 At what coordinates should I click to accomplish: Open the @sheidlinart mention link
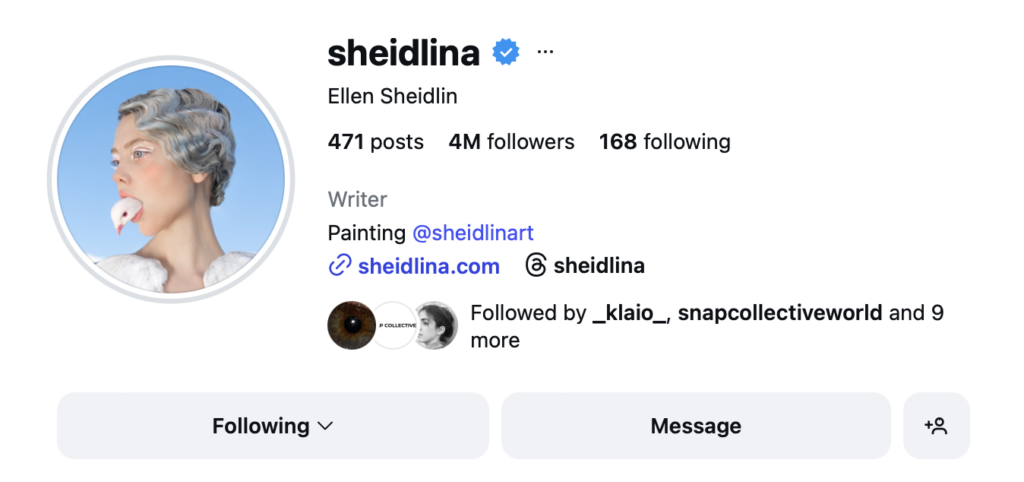(x=473, y=233)
